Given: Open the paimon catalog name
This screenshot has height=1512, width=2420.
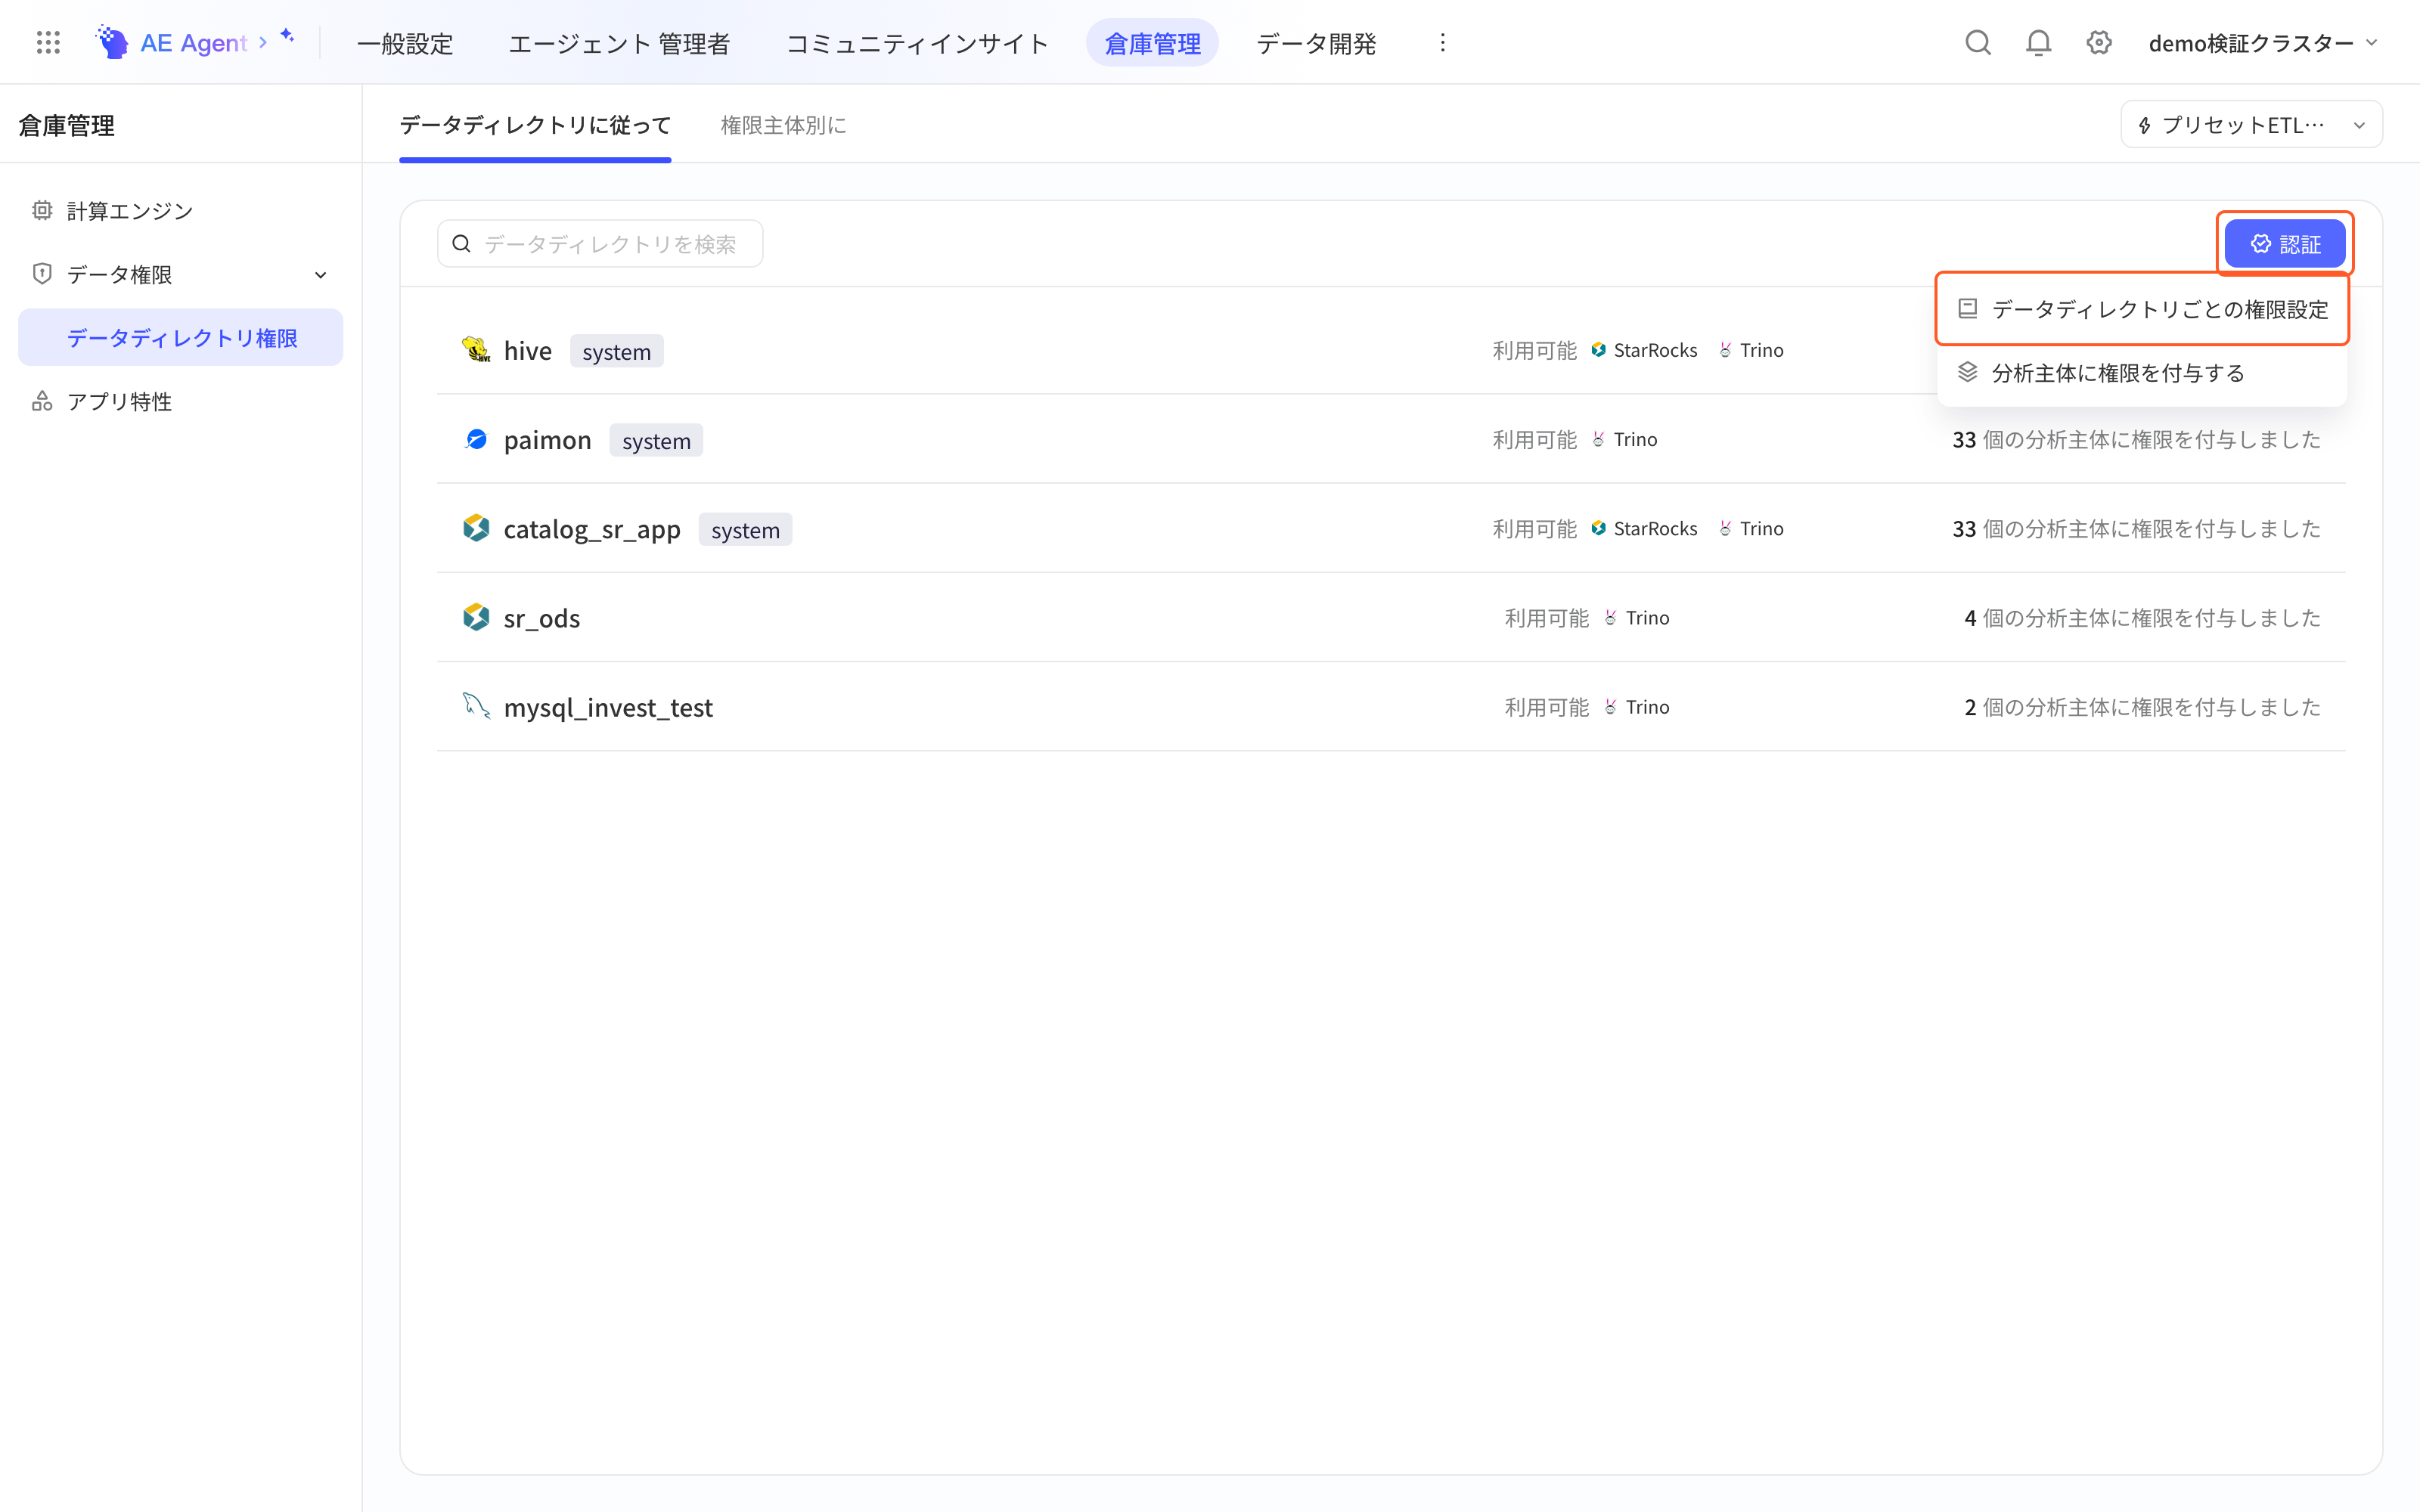Looking at the screenshot, I should click(x=547, y=439).
